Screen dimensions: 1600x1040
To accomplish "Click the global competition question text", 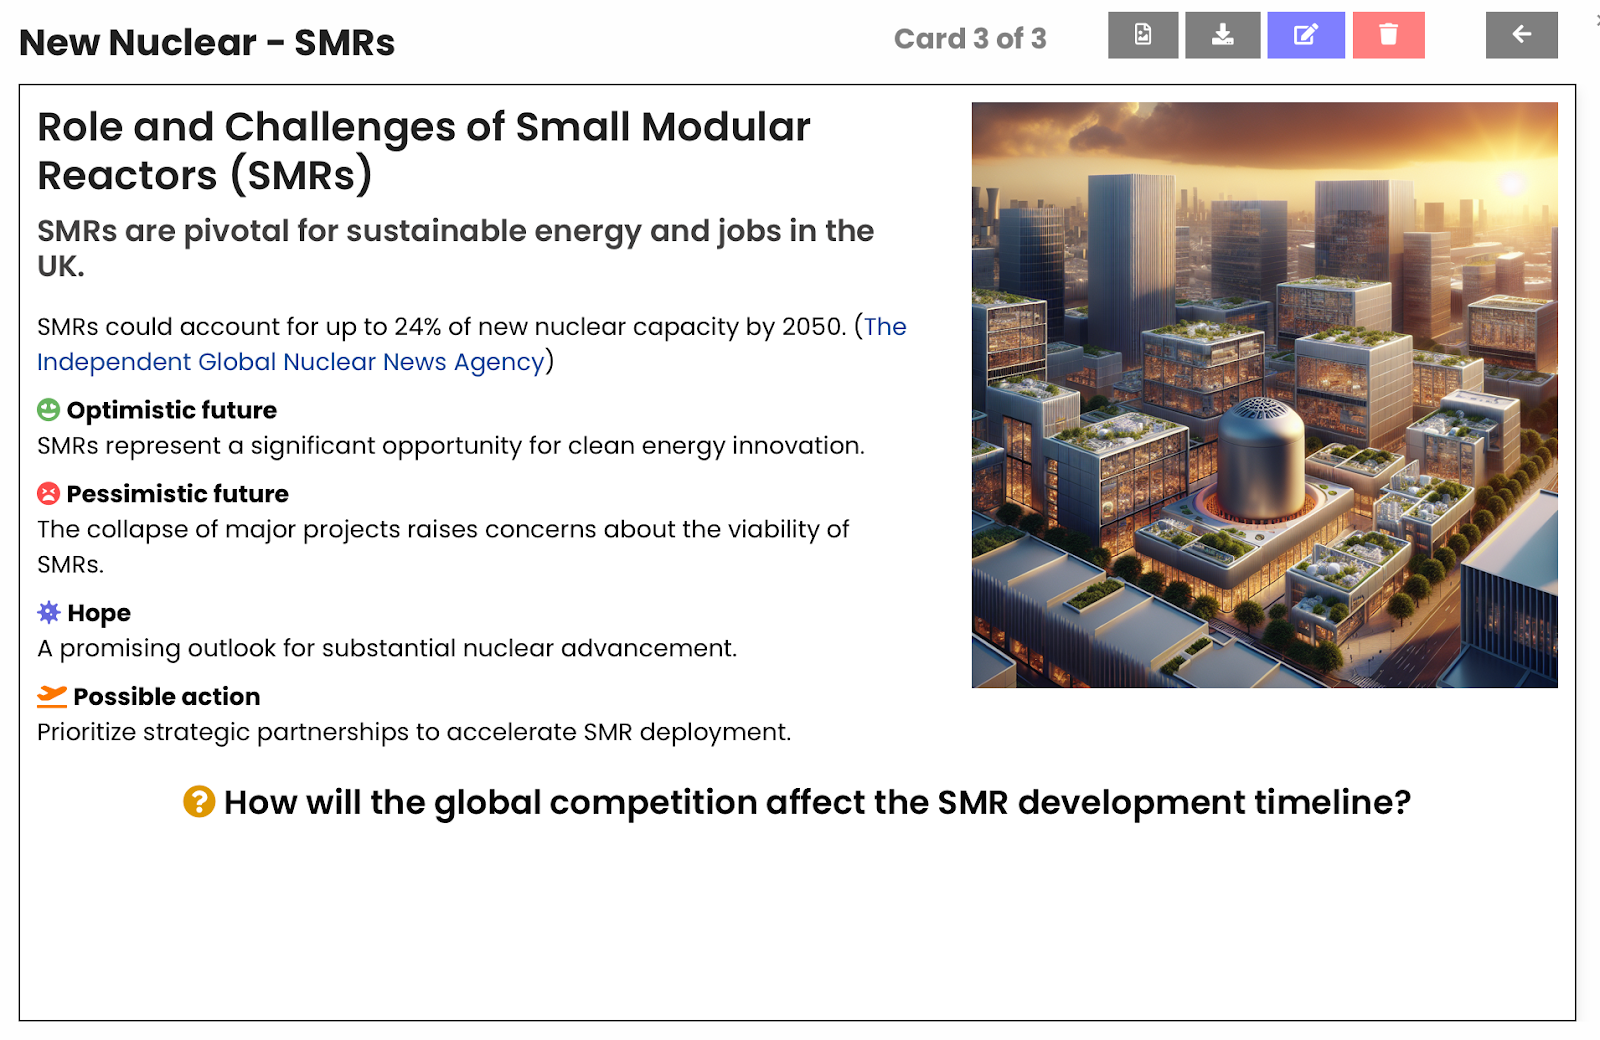I will click(x=817, y=802).
